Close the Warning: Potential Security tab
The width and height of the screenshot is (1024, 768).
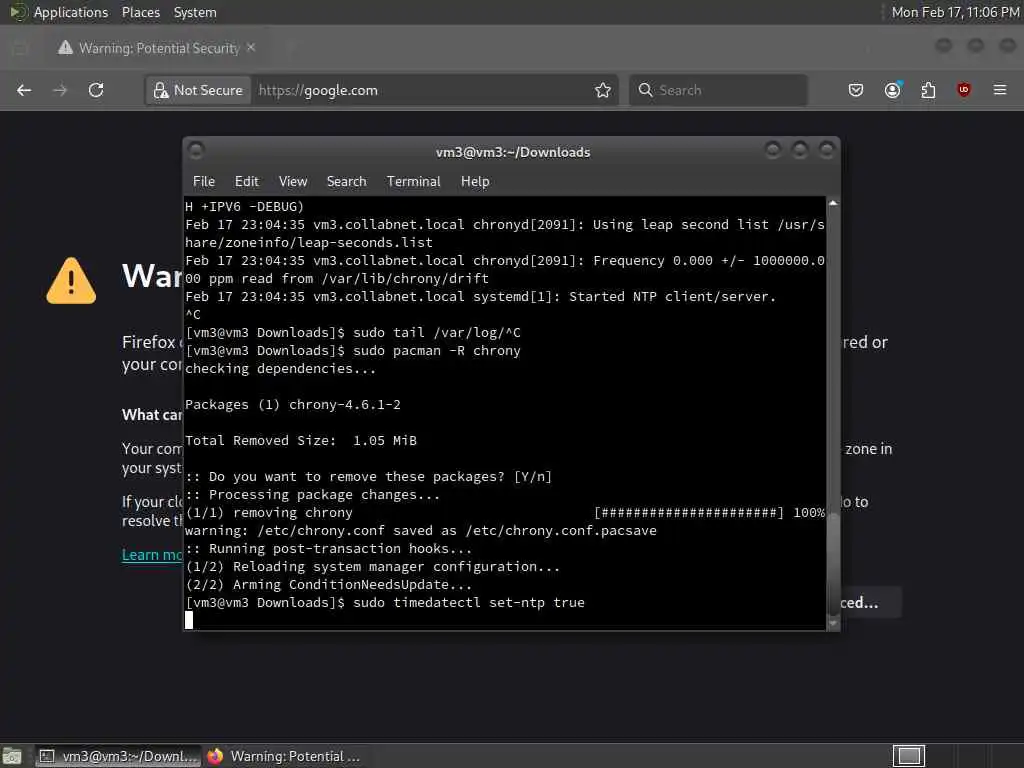point(251,48)
